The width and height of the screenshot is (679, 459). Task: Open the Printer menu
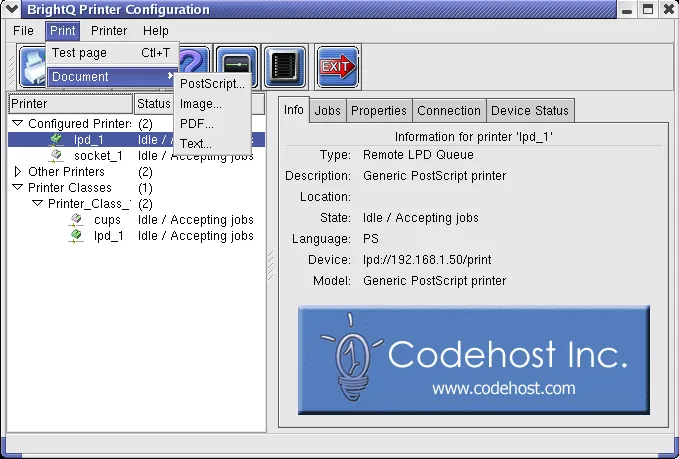coord(109,31)
